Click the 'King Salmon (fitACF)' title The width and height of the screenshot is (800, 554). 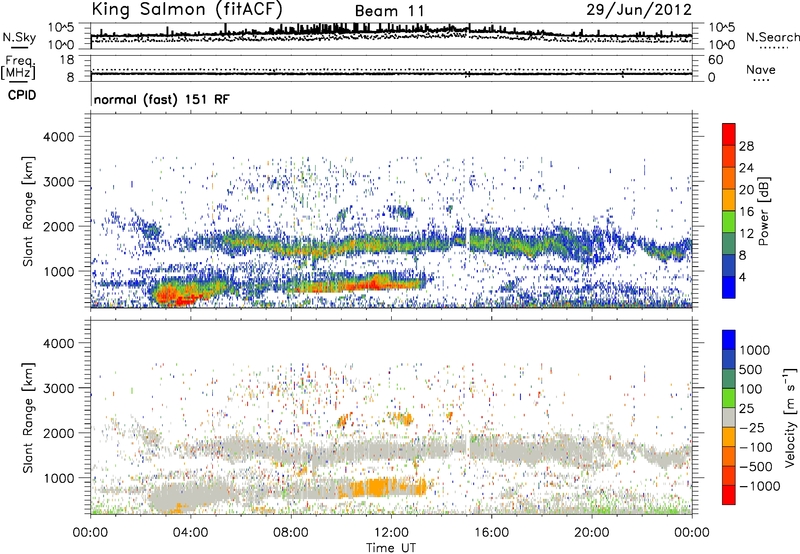point(186,9)
